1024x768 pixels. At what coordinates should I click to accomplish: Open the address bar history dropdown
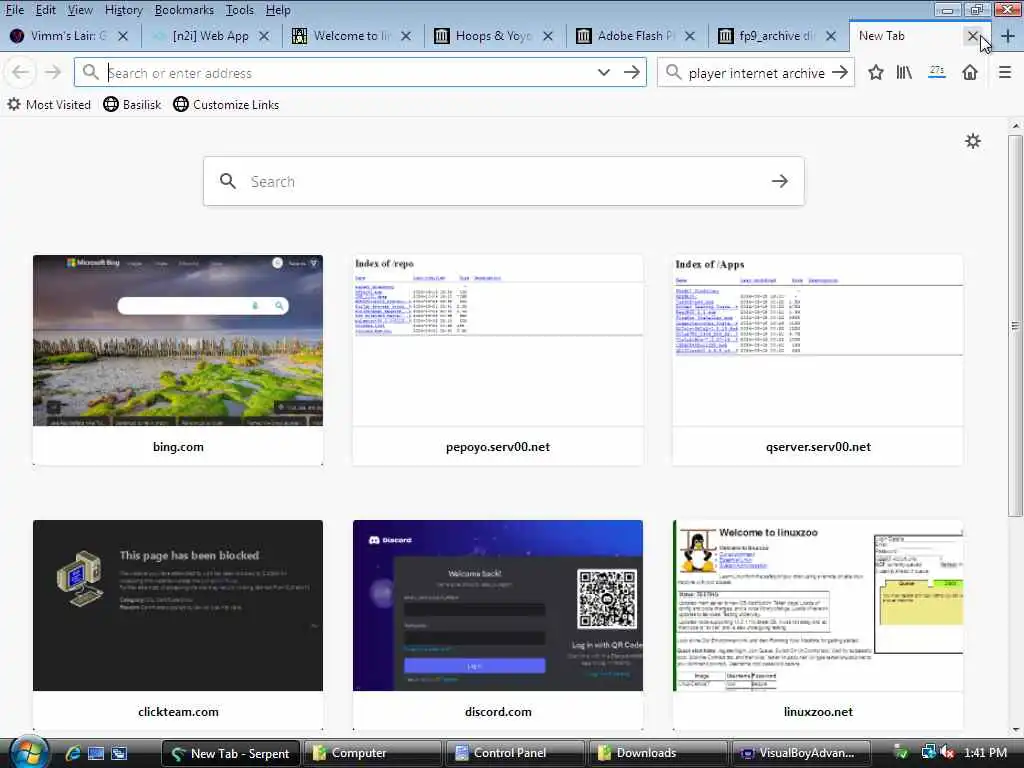[603, 72]
